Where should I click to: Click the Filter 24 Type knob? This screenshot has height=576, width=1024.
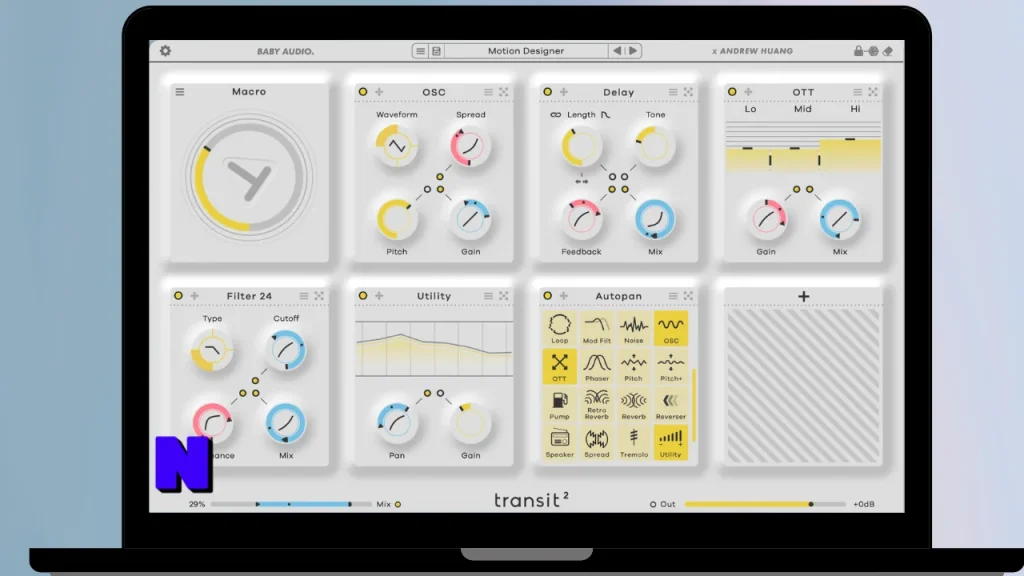pyautogui.click(x=212, y=350)
